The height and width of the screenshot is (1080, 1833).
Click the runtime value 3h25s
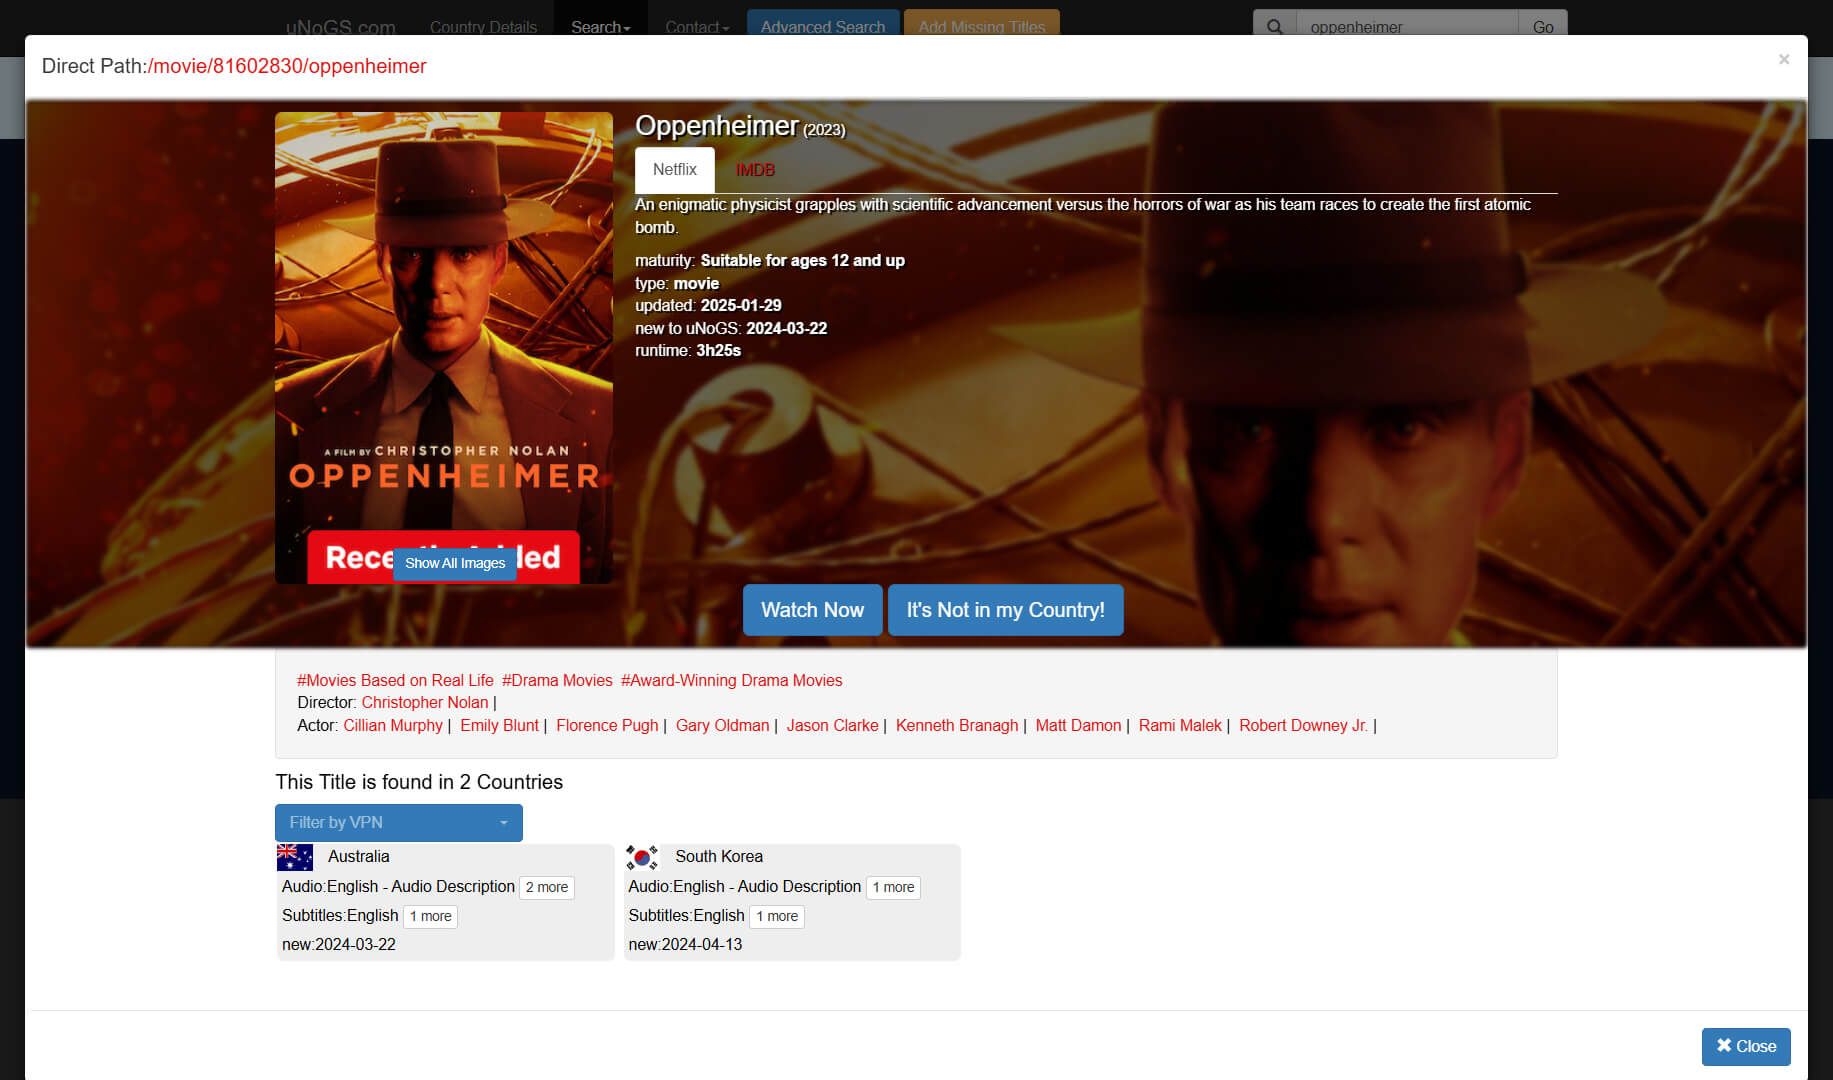(x=718, y=350)
